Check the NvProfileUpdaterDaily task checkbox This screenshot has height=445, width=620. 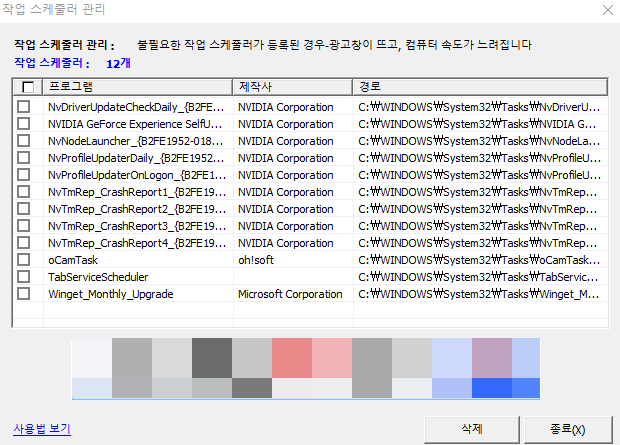tap(24, 157)
